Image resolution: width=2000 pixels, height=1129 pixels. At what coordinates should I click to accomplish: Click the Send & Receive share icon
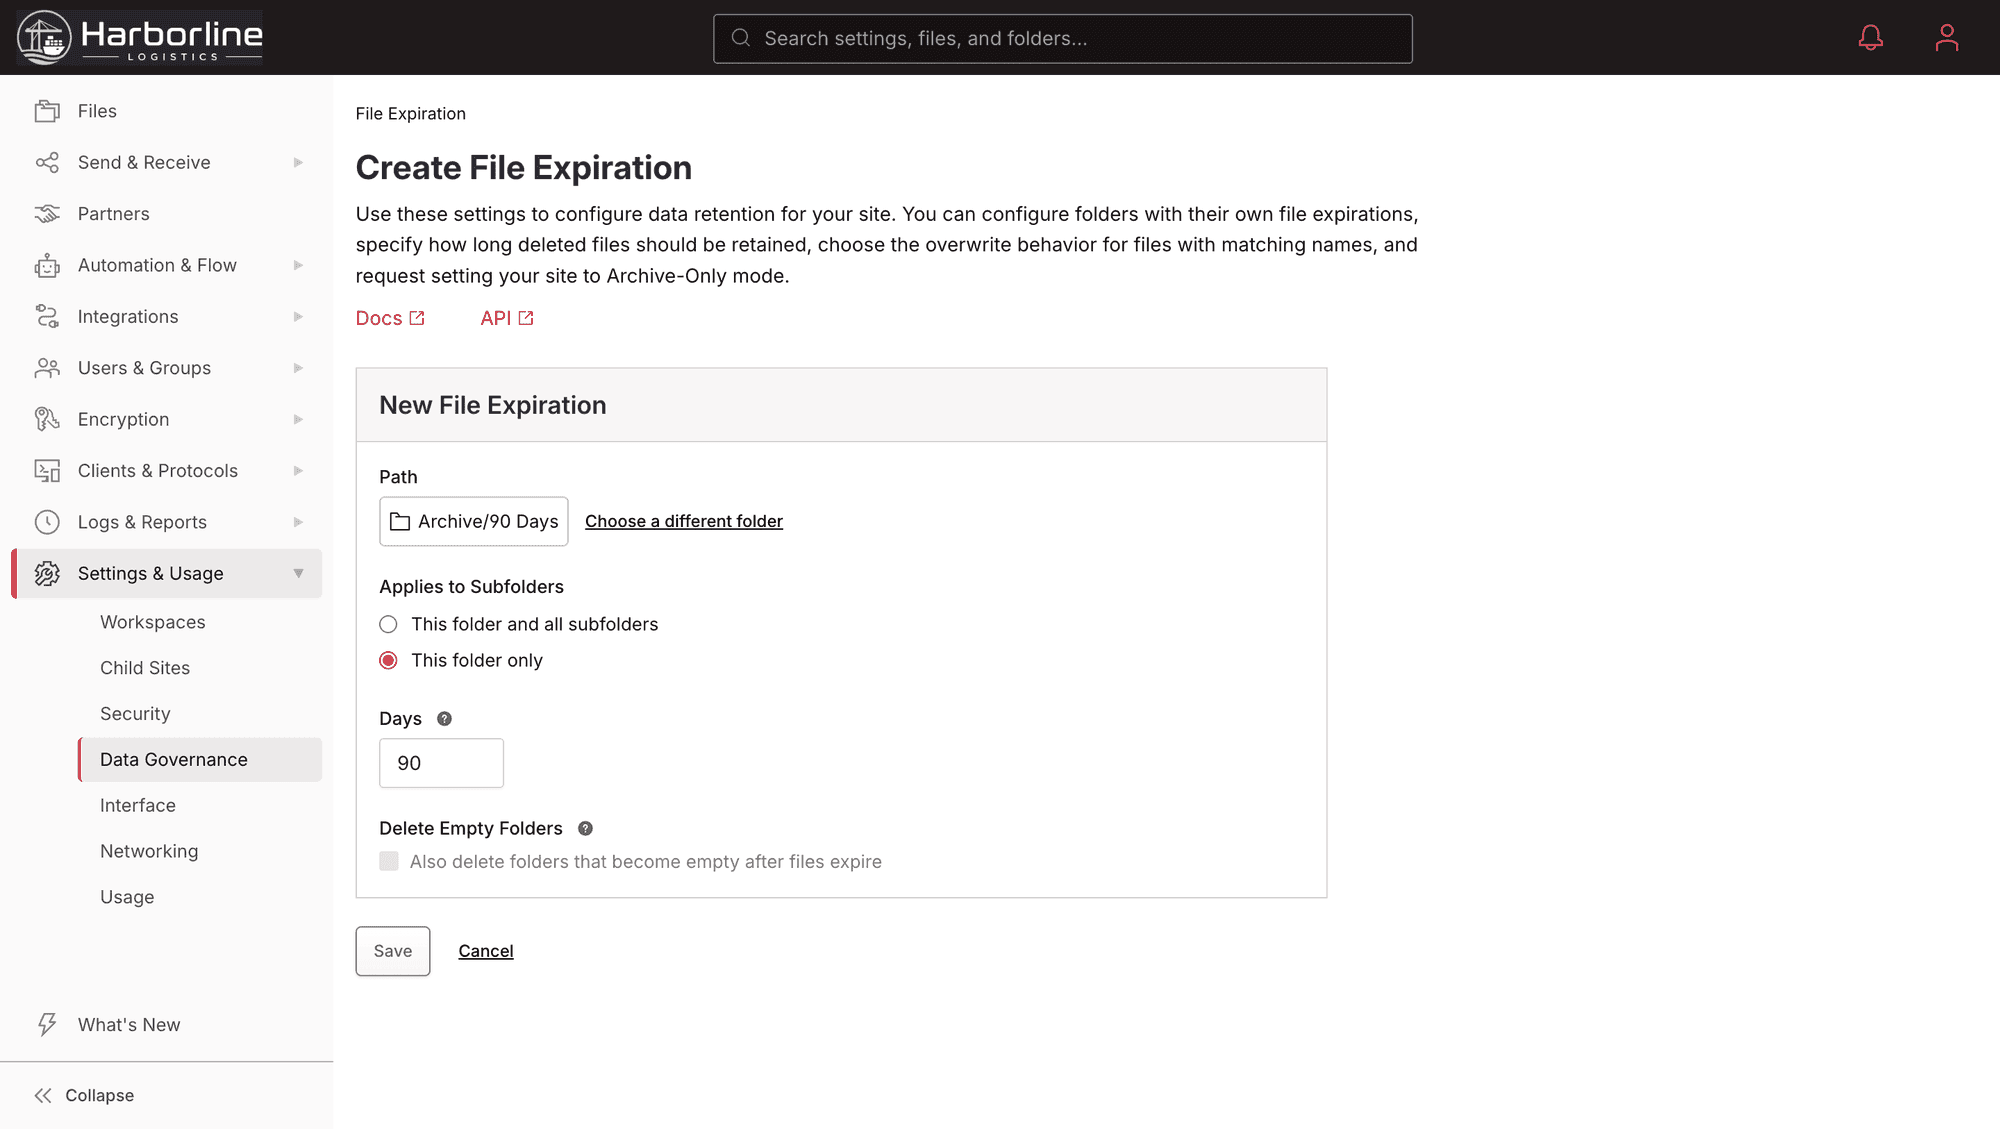coord(47,162)
